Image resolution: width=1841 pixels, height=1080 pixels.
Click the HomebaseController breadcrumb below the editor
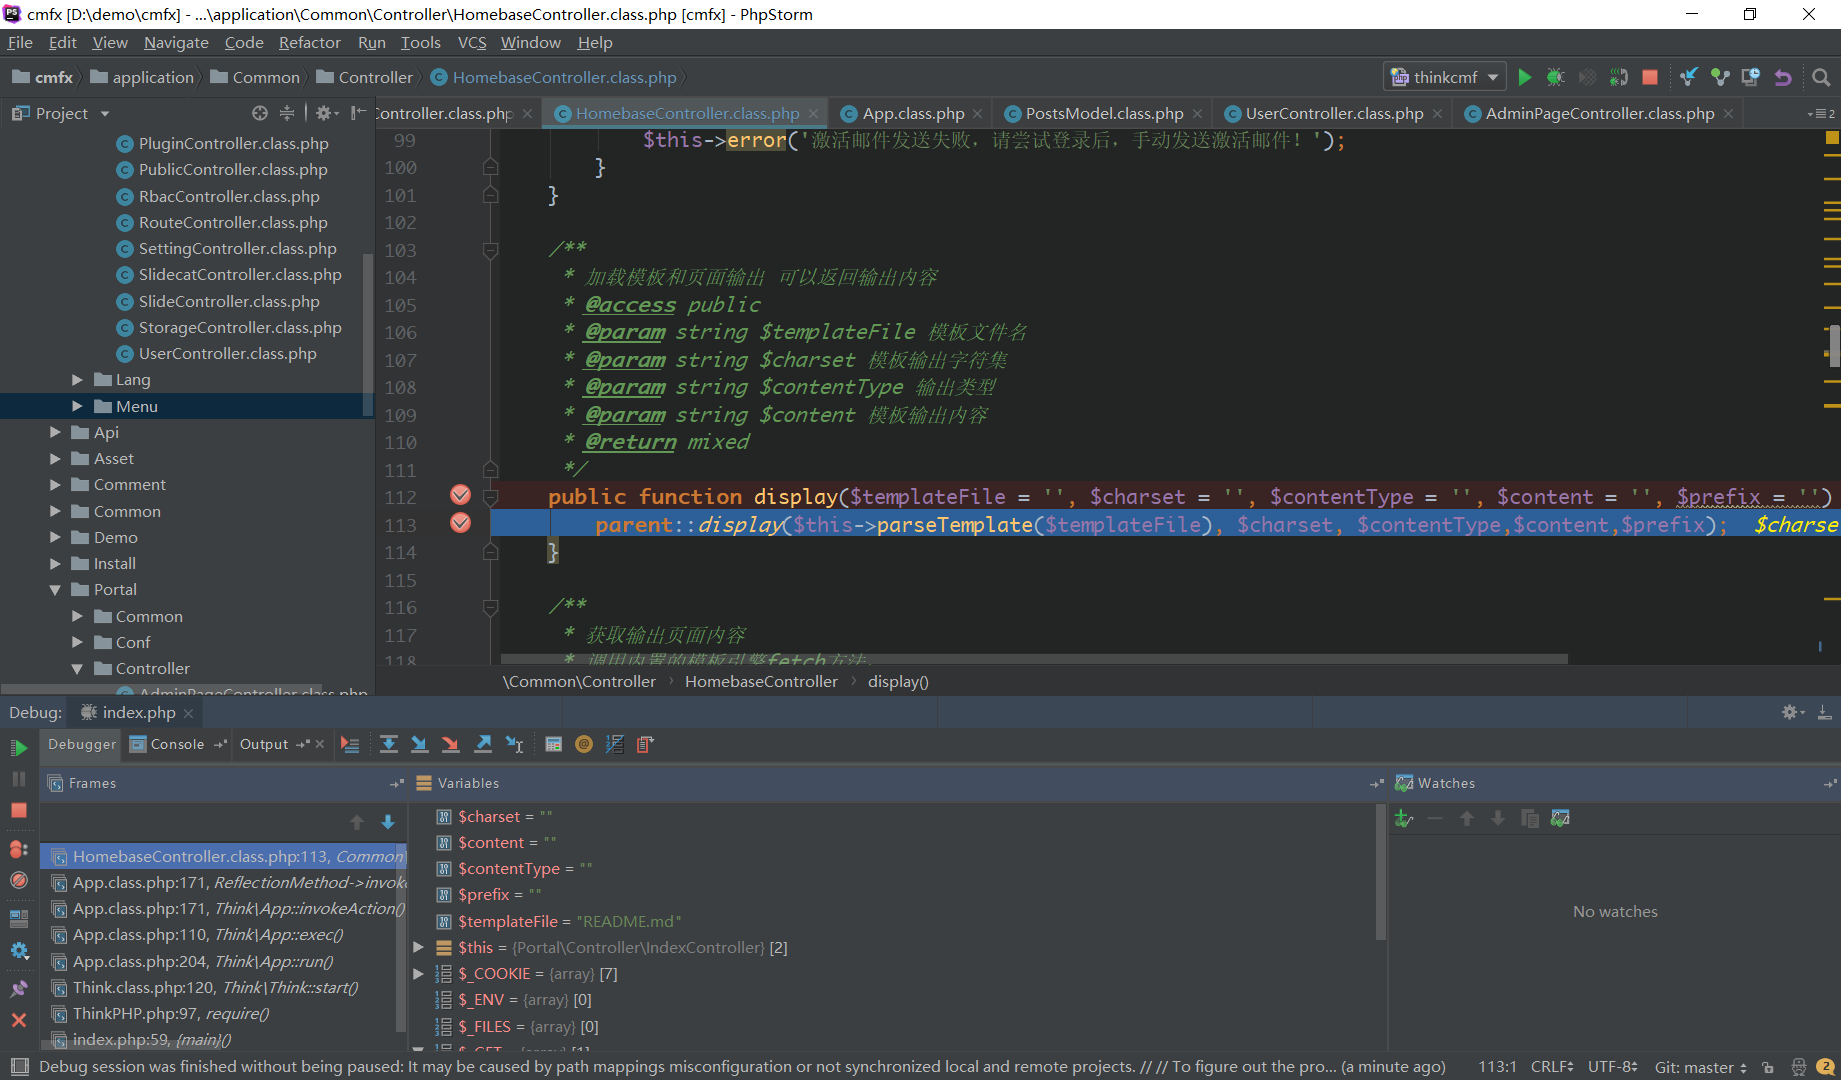click(761, 681)
